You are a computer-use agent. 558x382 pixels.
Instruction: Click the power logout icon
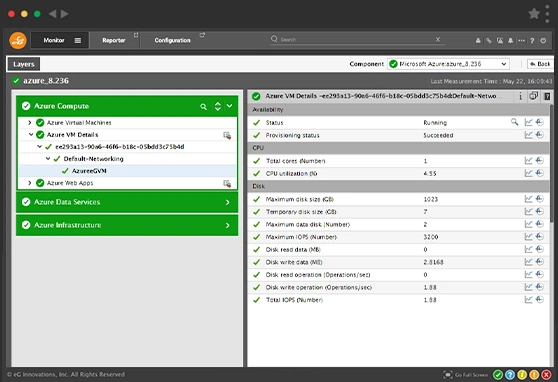(543, 41)
